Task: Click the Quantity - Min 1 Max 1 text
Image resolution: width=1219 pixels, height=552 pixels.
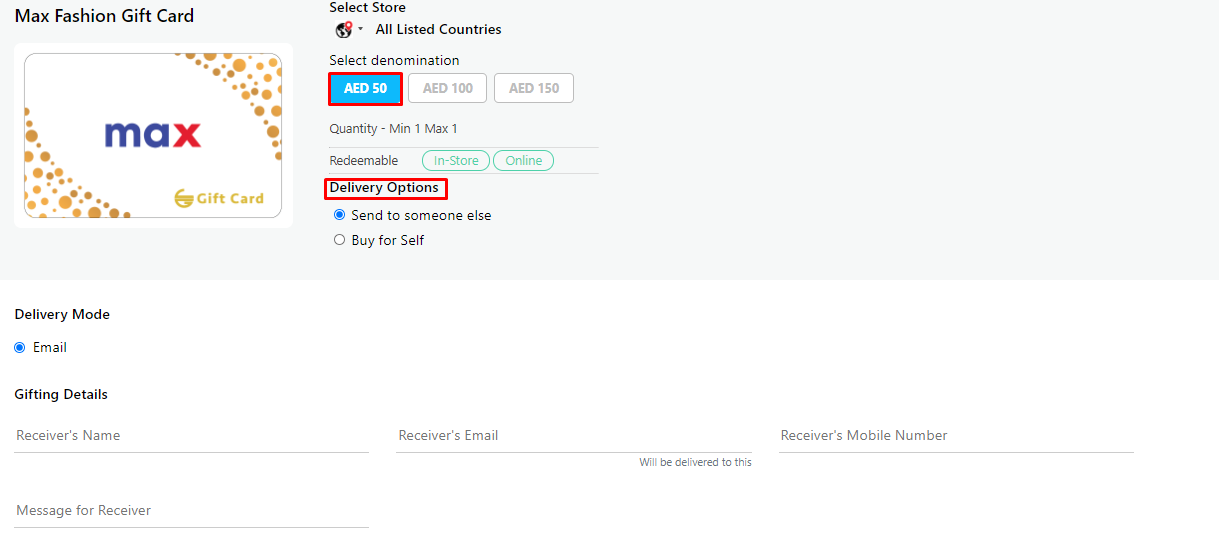Action: coord(393,129)
